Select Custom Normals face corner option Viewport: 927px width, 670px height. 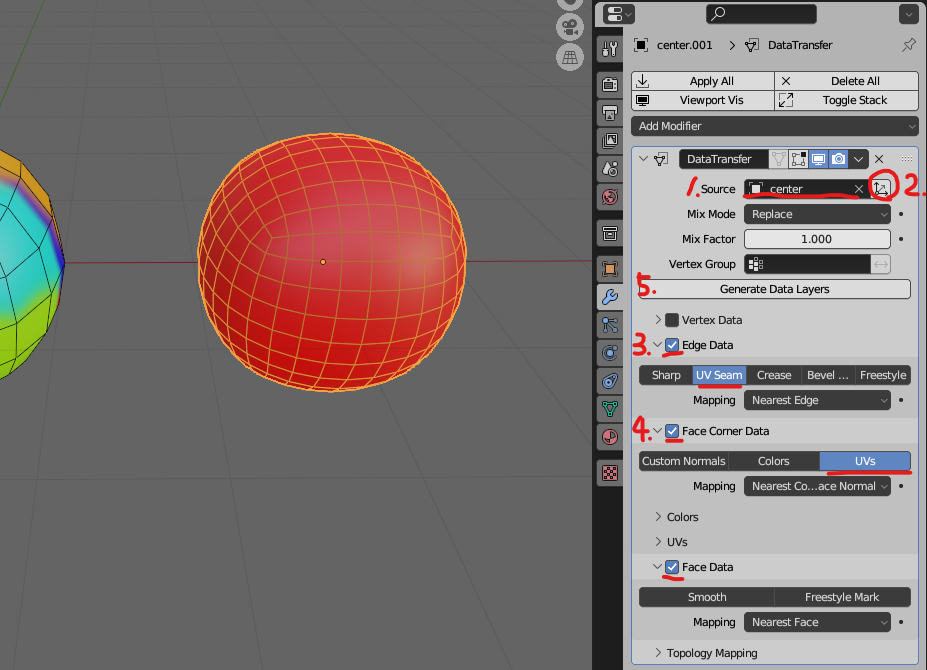(x=683, y=461)
